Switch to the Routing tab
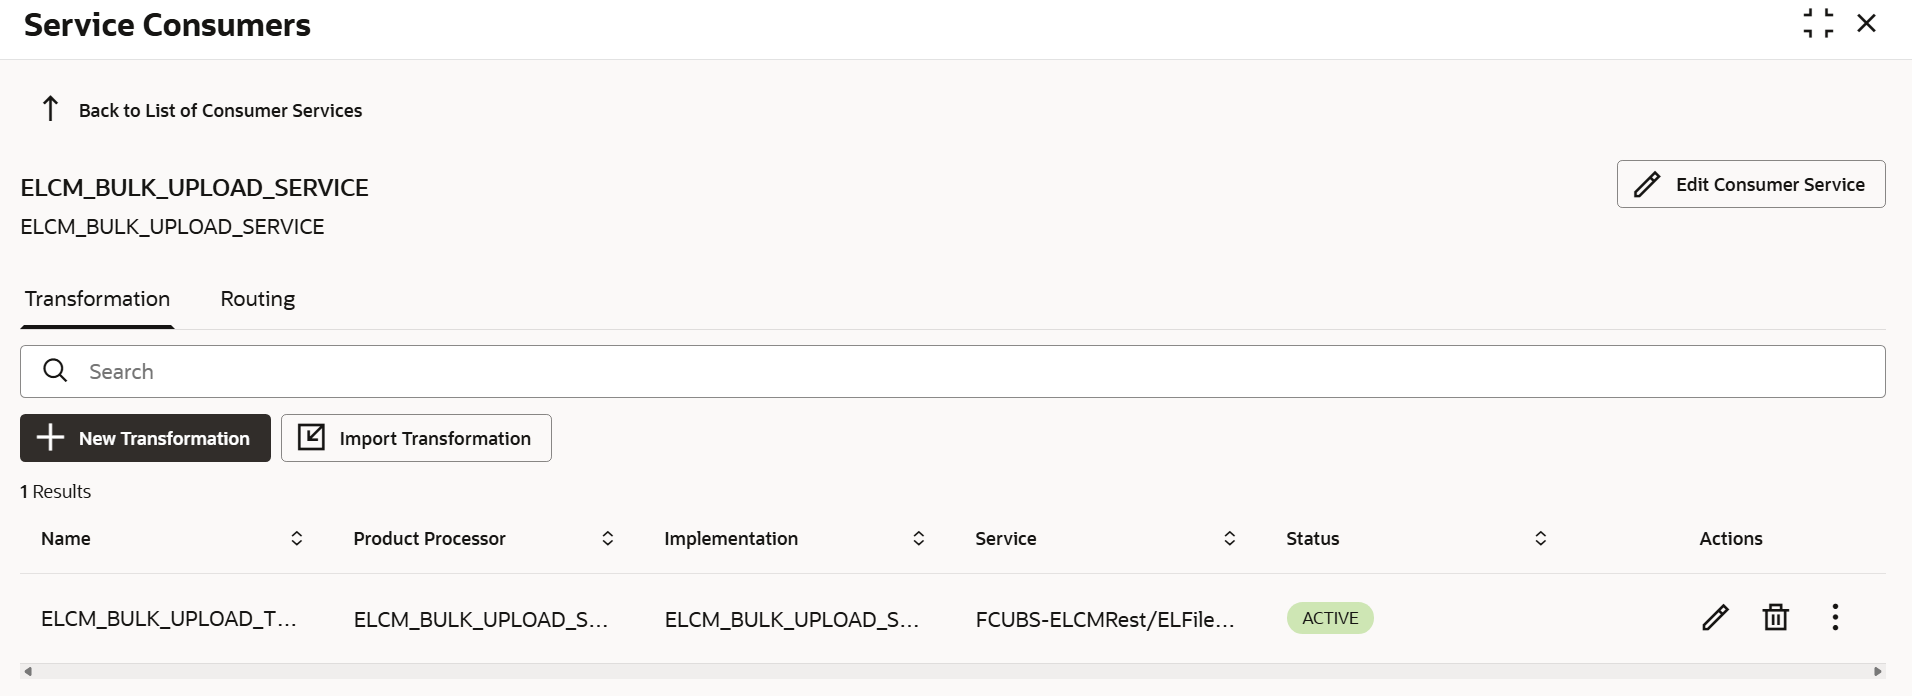Viewport: 1912px width, 696px height. (258, 299)
